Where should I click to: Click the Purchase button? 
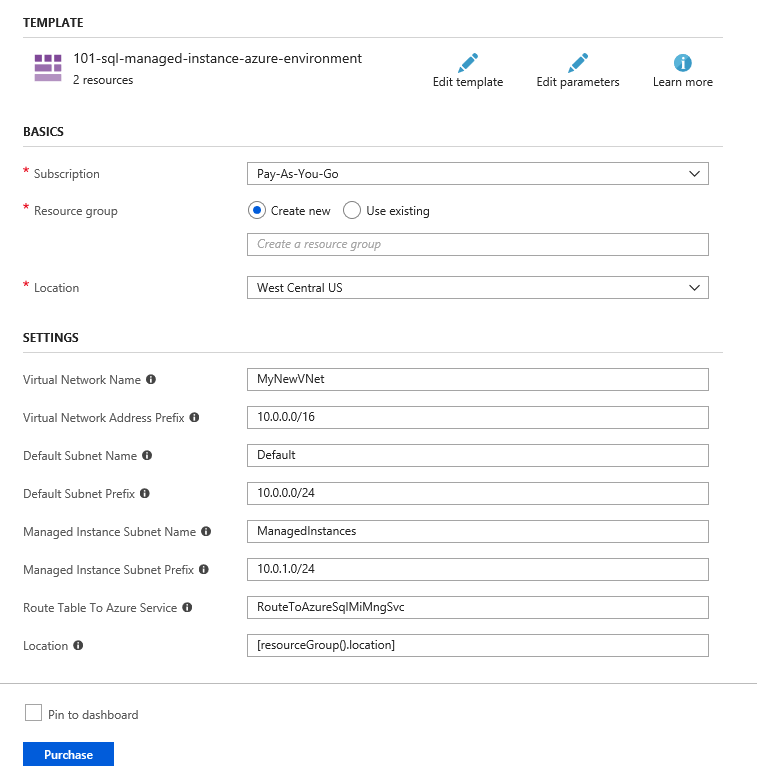tap(68, 754)
